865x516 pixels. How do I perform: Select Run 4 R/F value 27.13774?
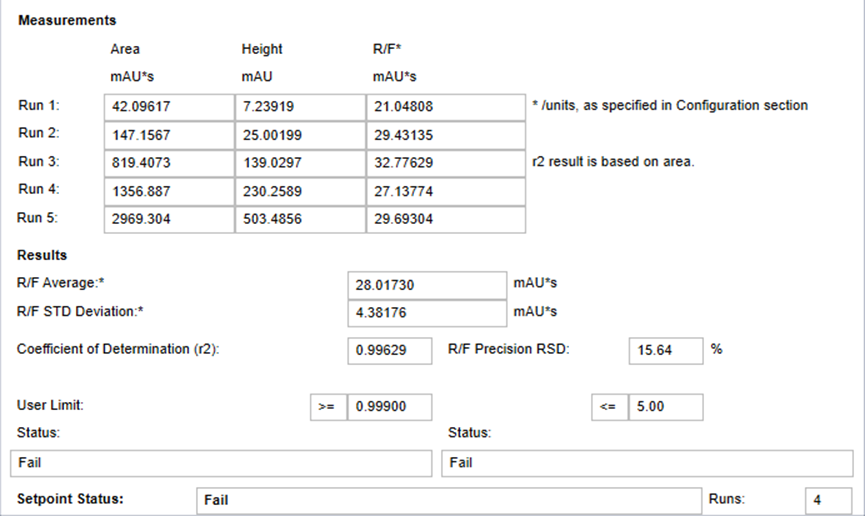click(x=446, y=192)
